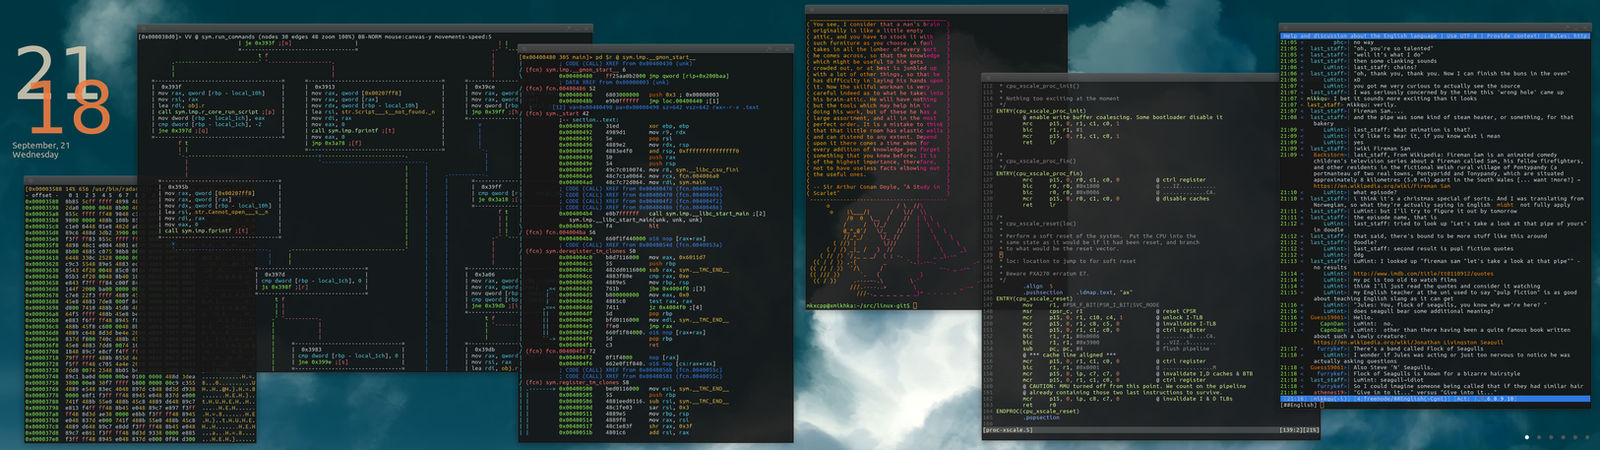This screenshot has height=450, width=1600.
Task: Click the "@ reset CPSR" comment in Vim
Action: click(x=1175, y=311)
